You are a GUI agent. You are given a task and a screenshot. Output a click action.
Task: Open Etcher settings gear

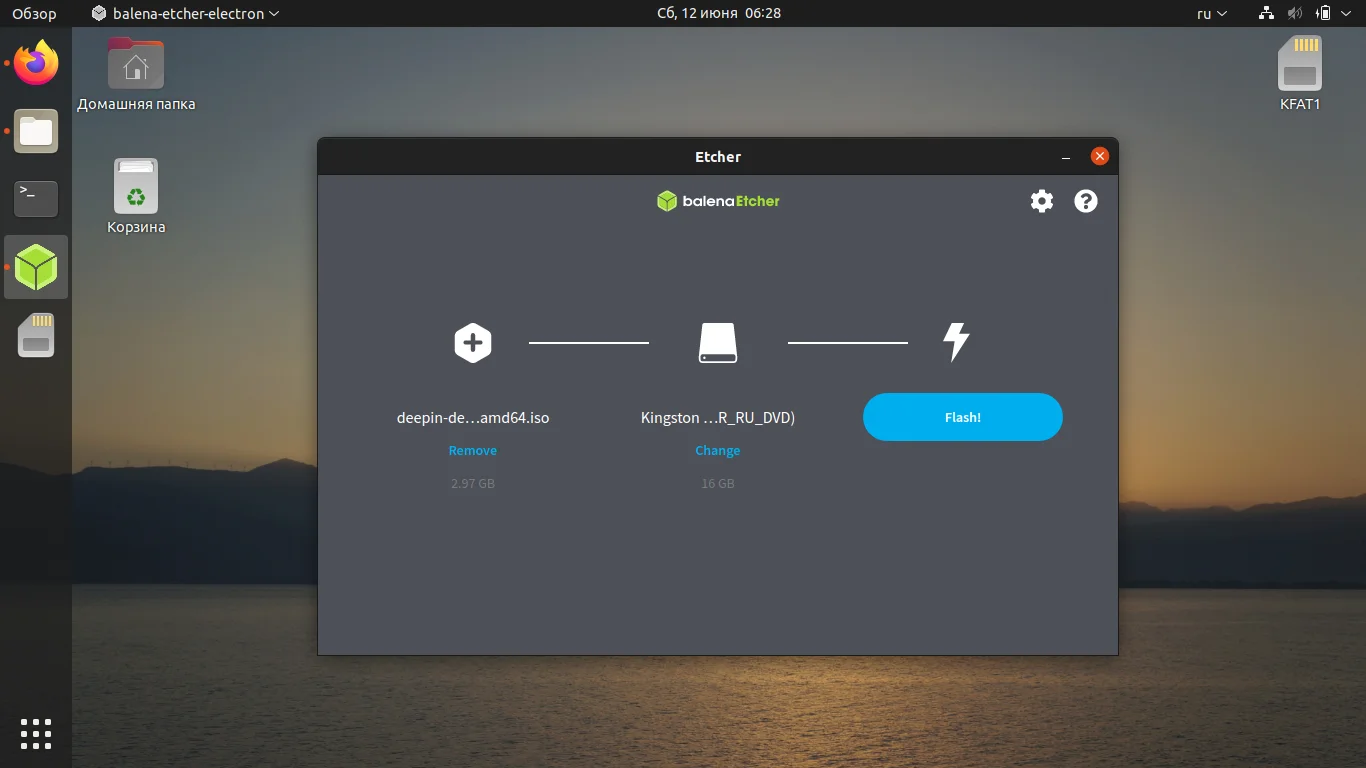click(1042, 201)
